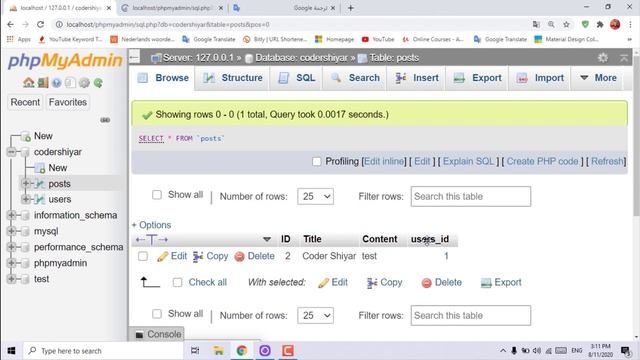The image size is (640, 360).
Task: Select the row checkbox for Coder Shiyar
Action: tap(143, 256)
